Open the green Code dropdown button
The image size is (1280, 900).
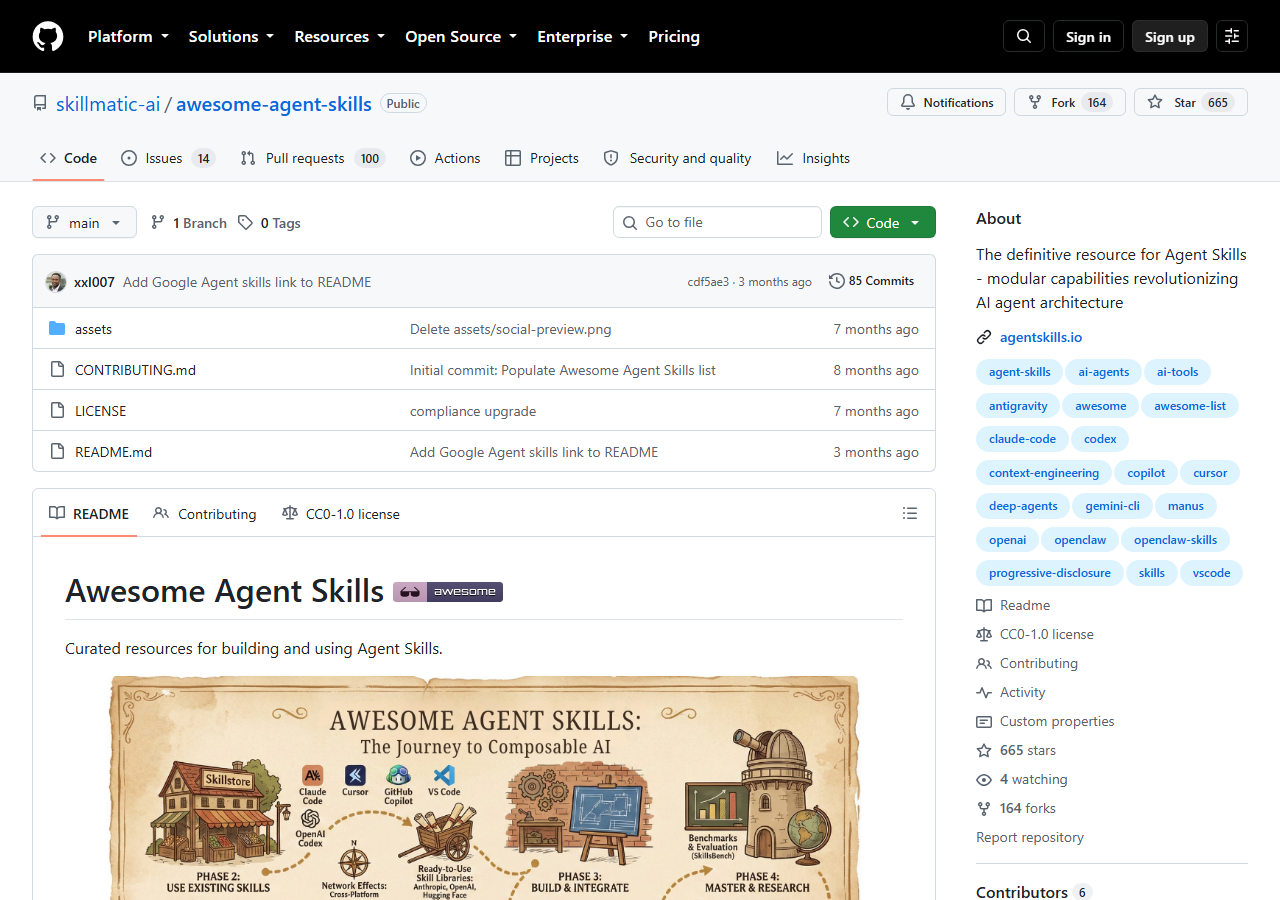[x=883, y=222]
